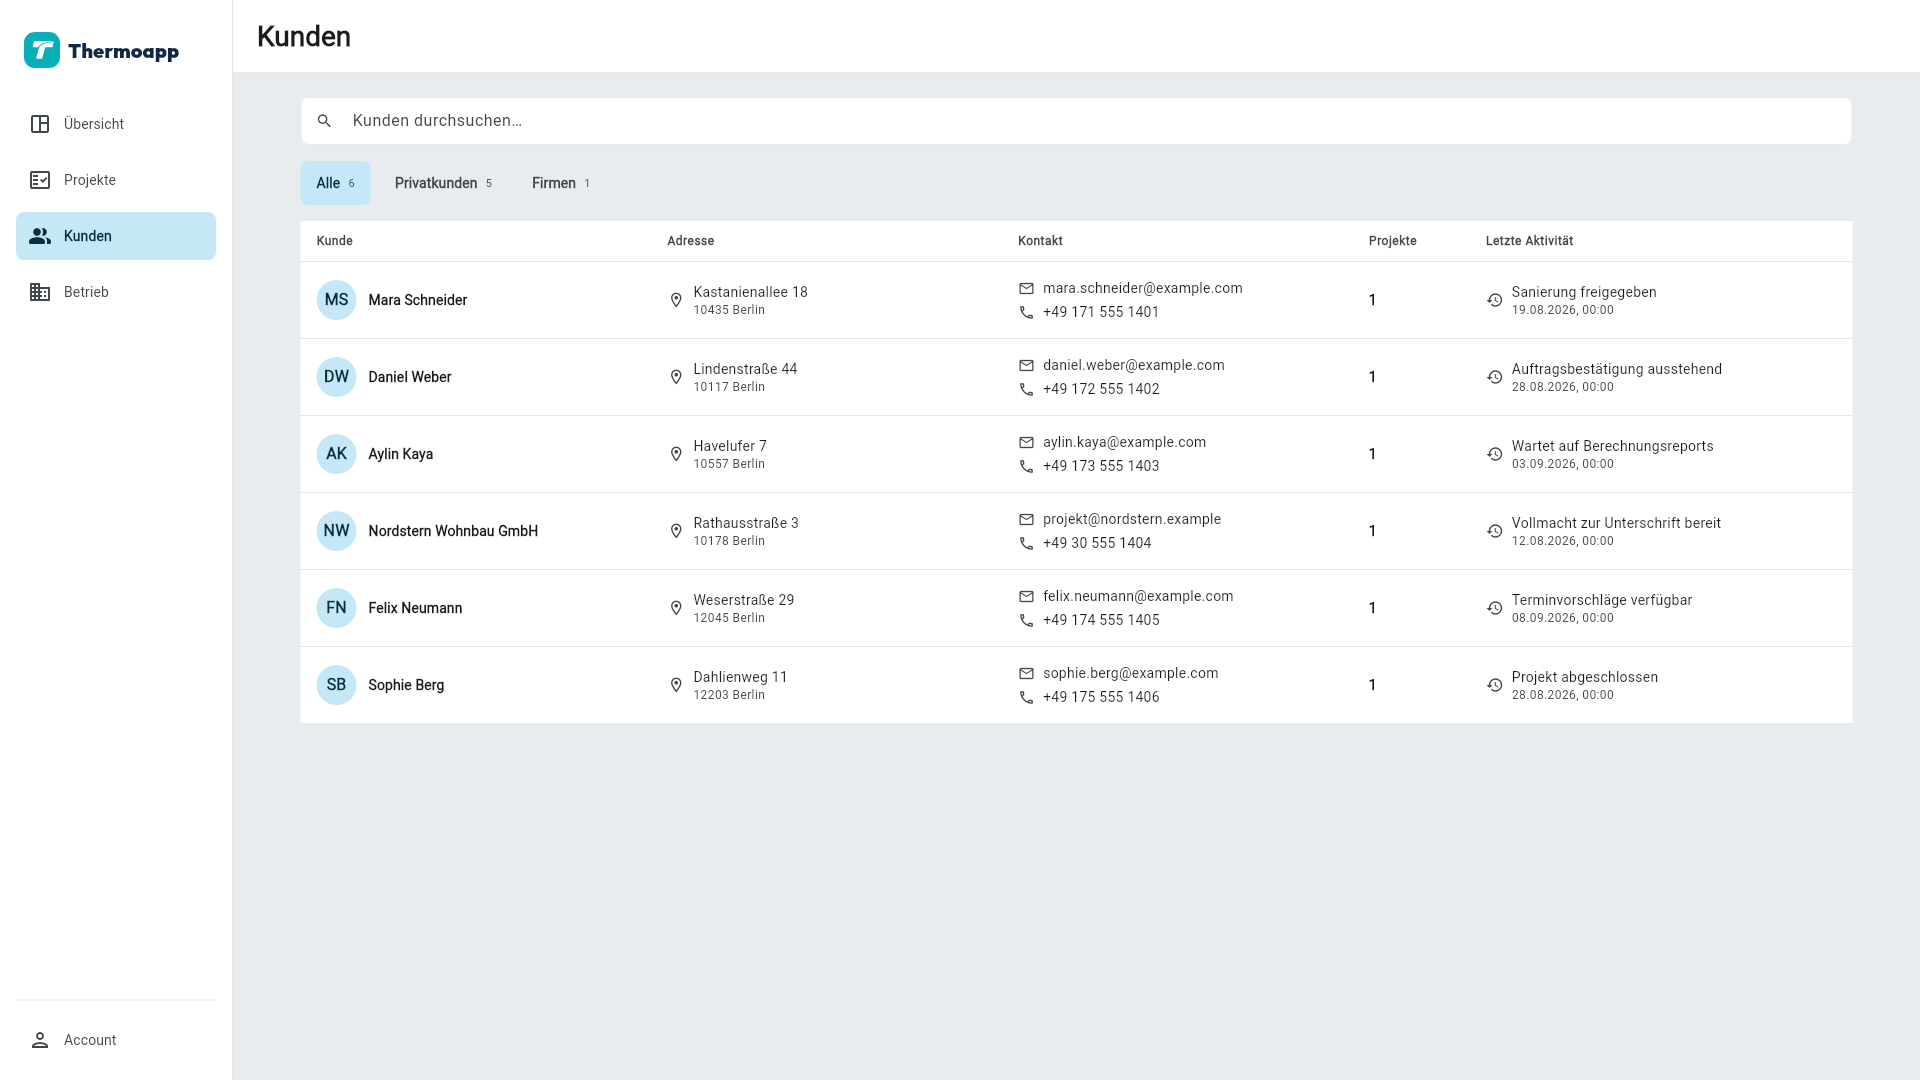The image size is (1920, 1080).
Task: Open customer Nordstern Wohnbau GmbH
Action: click(x=453, y=531)
